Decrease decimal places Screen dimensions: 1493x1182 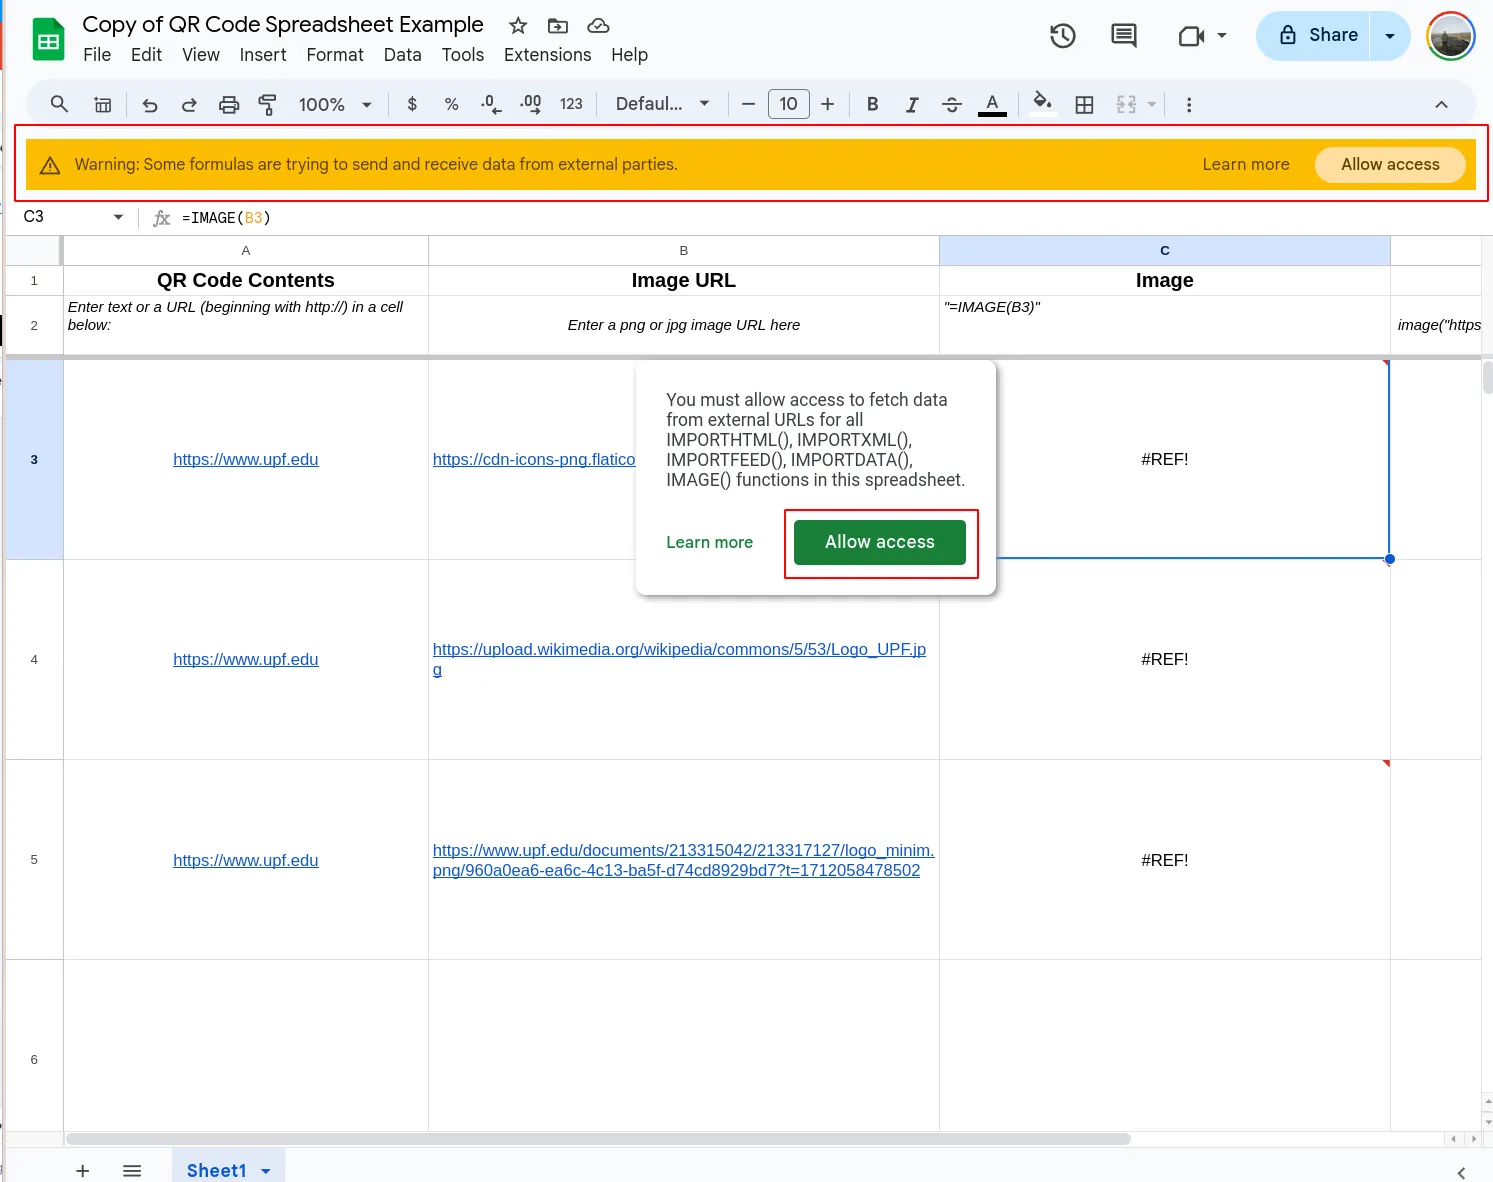(490, 103)
